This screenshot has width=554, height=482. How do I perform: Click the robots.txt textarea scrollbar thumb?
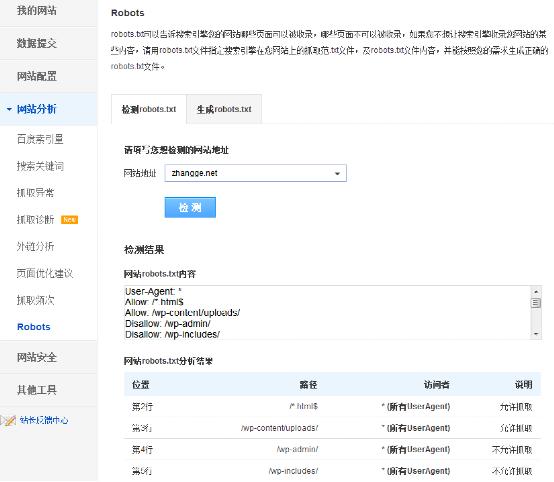point(536,303)
